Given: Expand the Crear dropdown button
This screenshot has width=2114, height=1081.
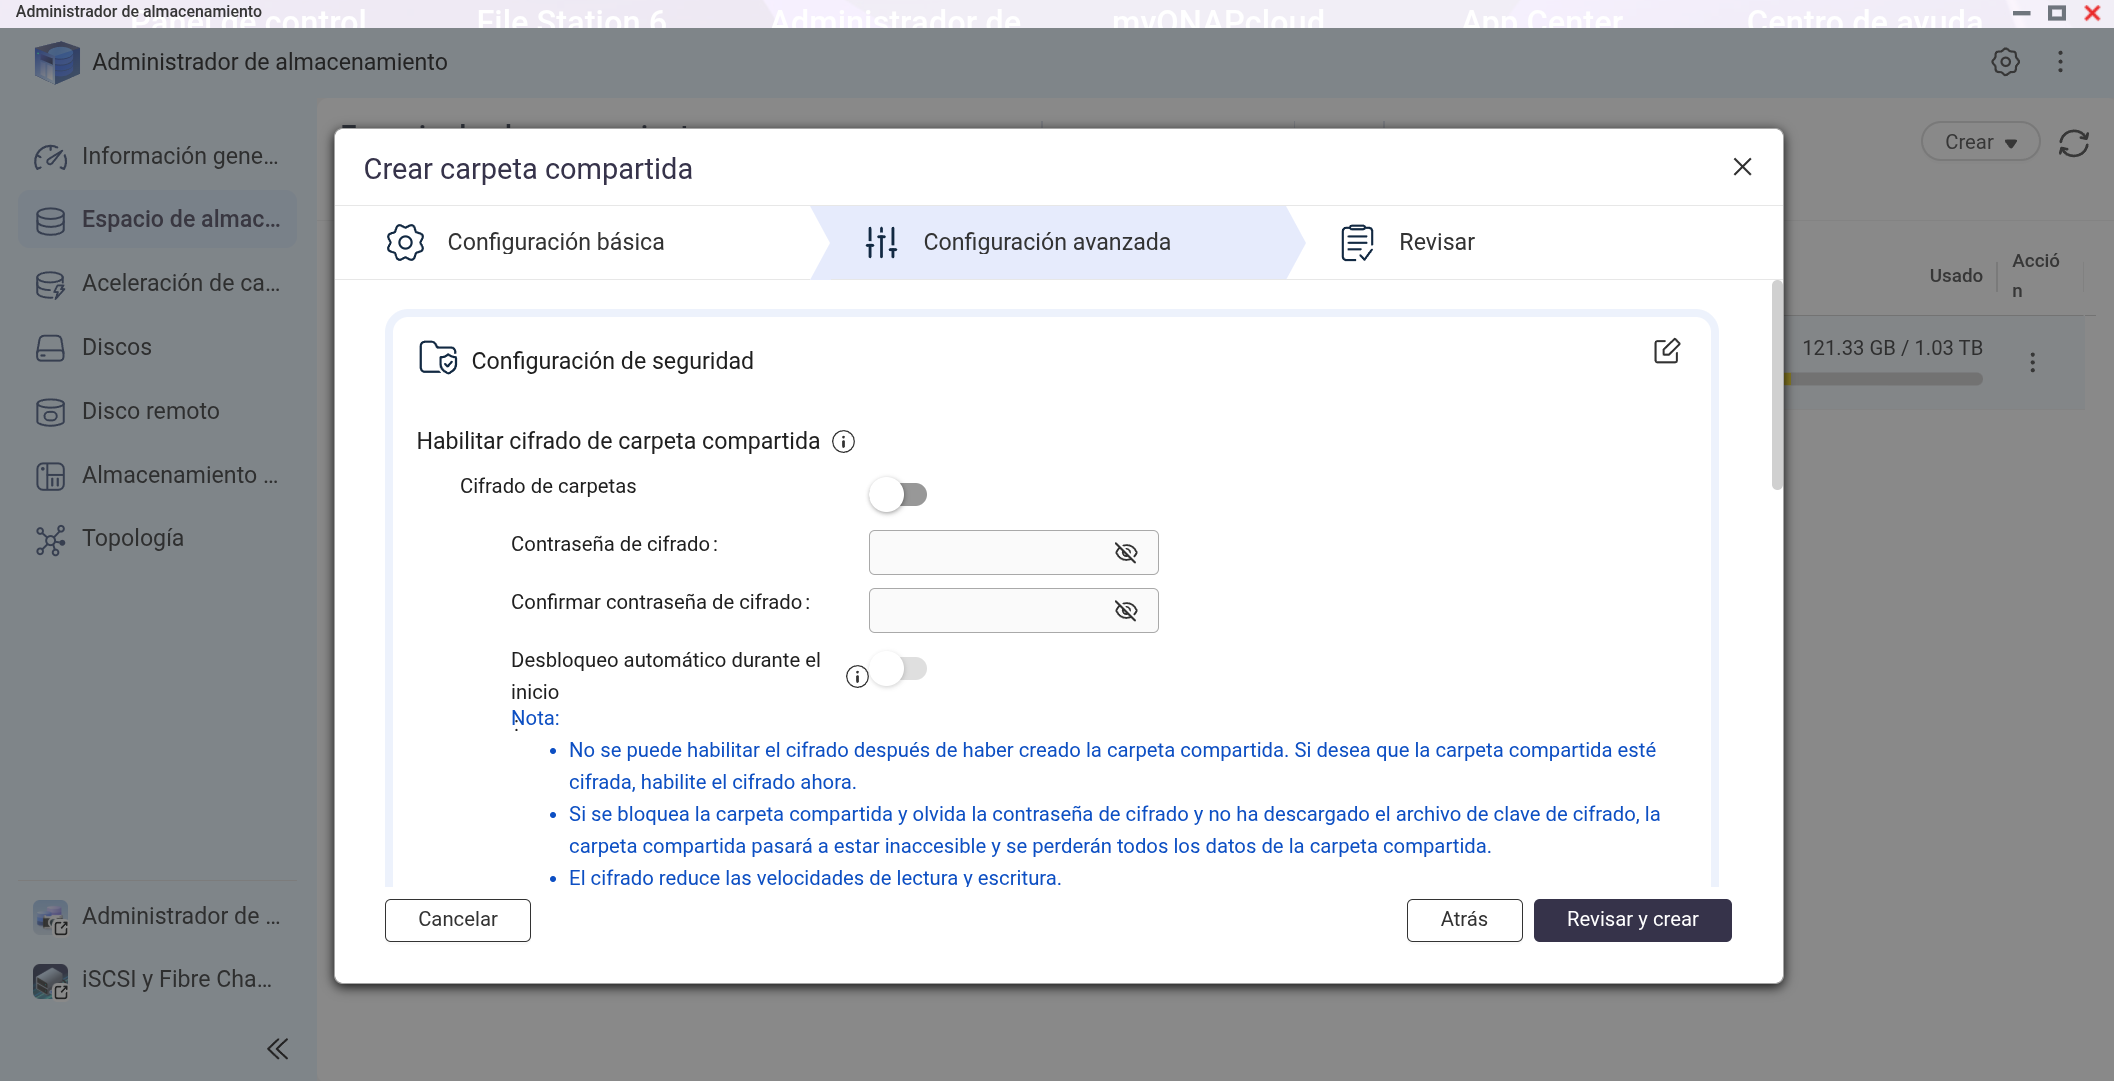Looking at the screenshot, I should [1979, 143].
